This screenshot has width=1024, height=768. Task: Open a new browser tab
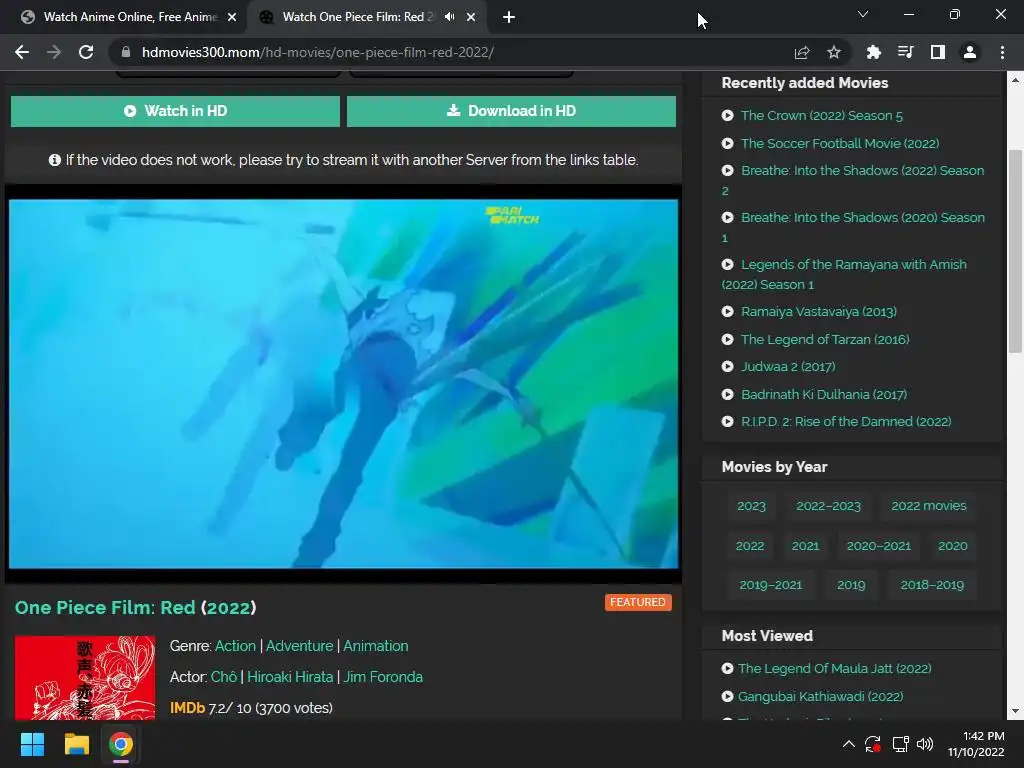pos(509,17)
